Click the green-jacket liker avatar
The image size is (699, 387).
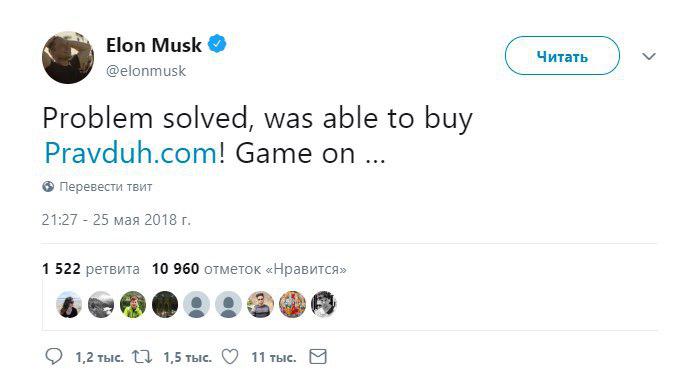[x=133, y=305]
